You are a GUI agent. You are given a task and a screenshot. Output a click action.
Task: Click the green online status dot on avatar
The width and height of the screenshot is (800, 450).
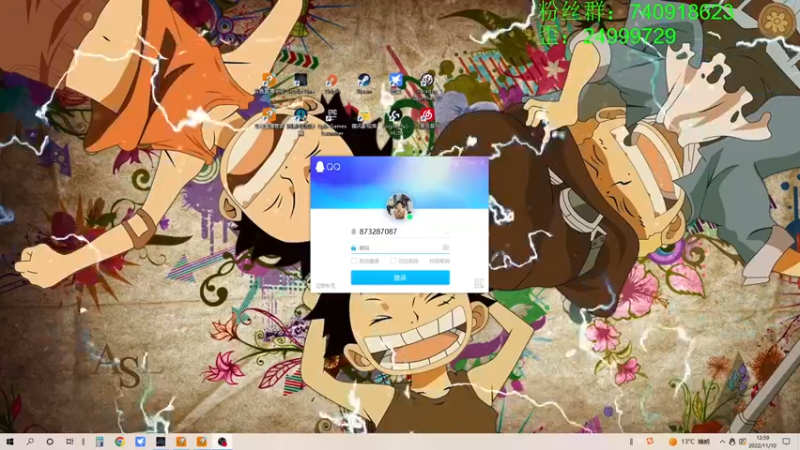tap(409, 216)
